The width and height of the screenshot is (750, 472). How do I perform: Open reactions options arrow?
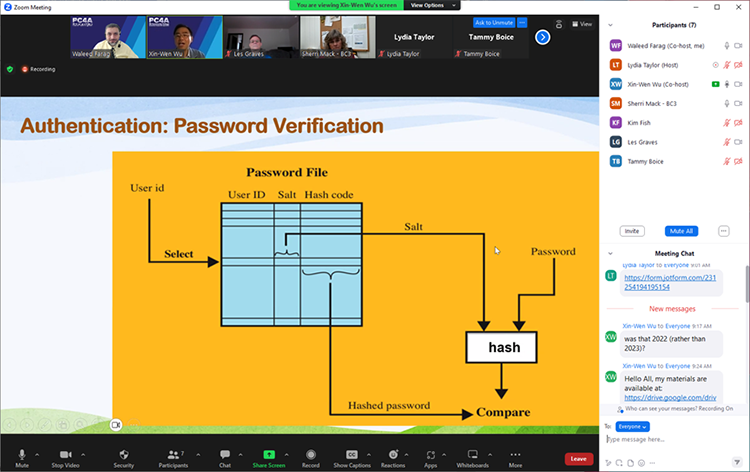(407, 455)
